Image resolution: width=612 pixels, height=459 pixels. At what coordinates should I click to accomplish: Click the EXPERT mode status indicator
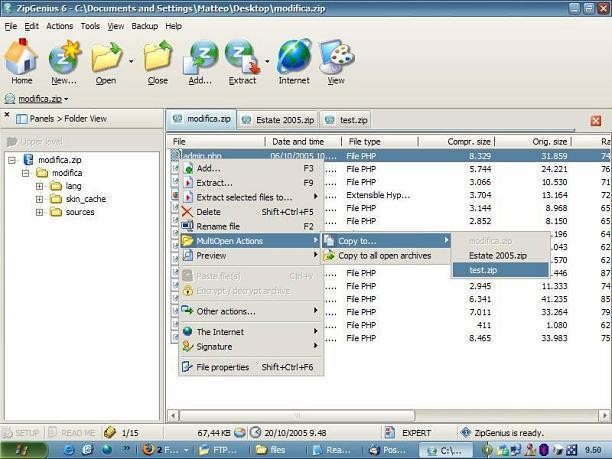point(416,433)
